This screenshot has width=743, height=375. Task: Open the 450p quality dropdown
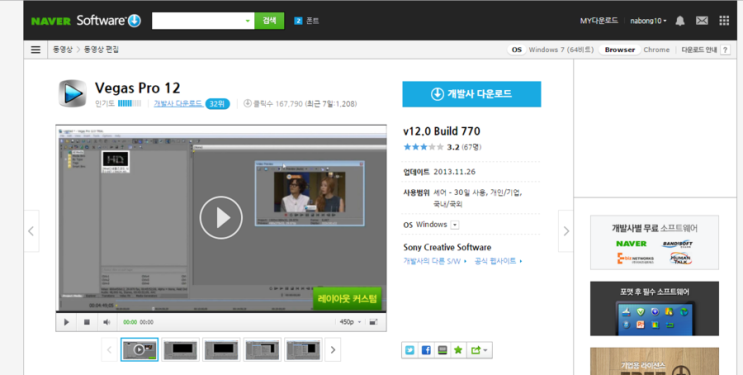pyautogui.click(x=351, y=322)
